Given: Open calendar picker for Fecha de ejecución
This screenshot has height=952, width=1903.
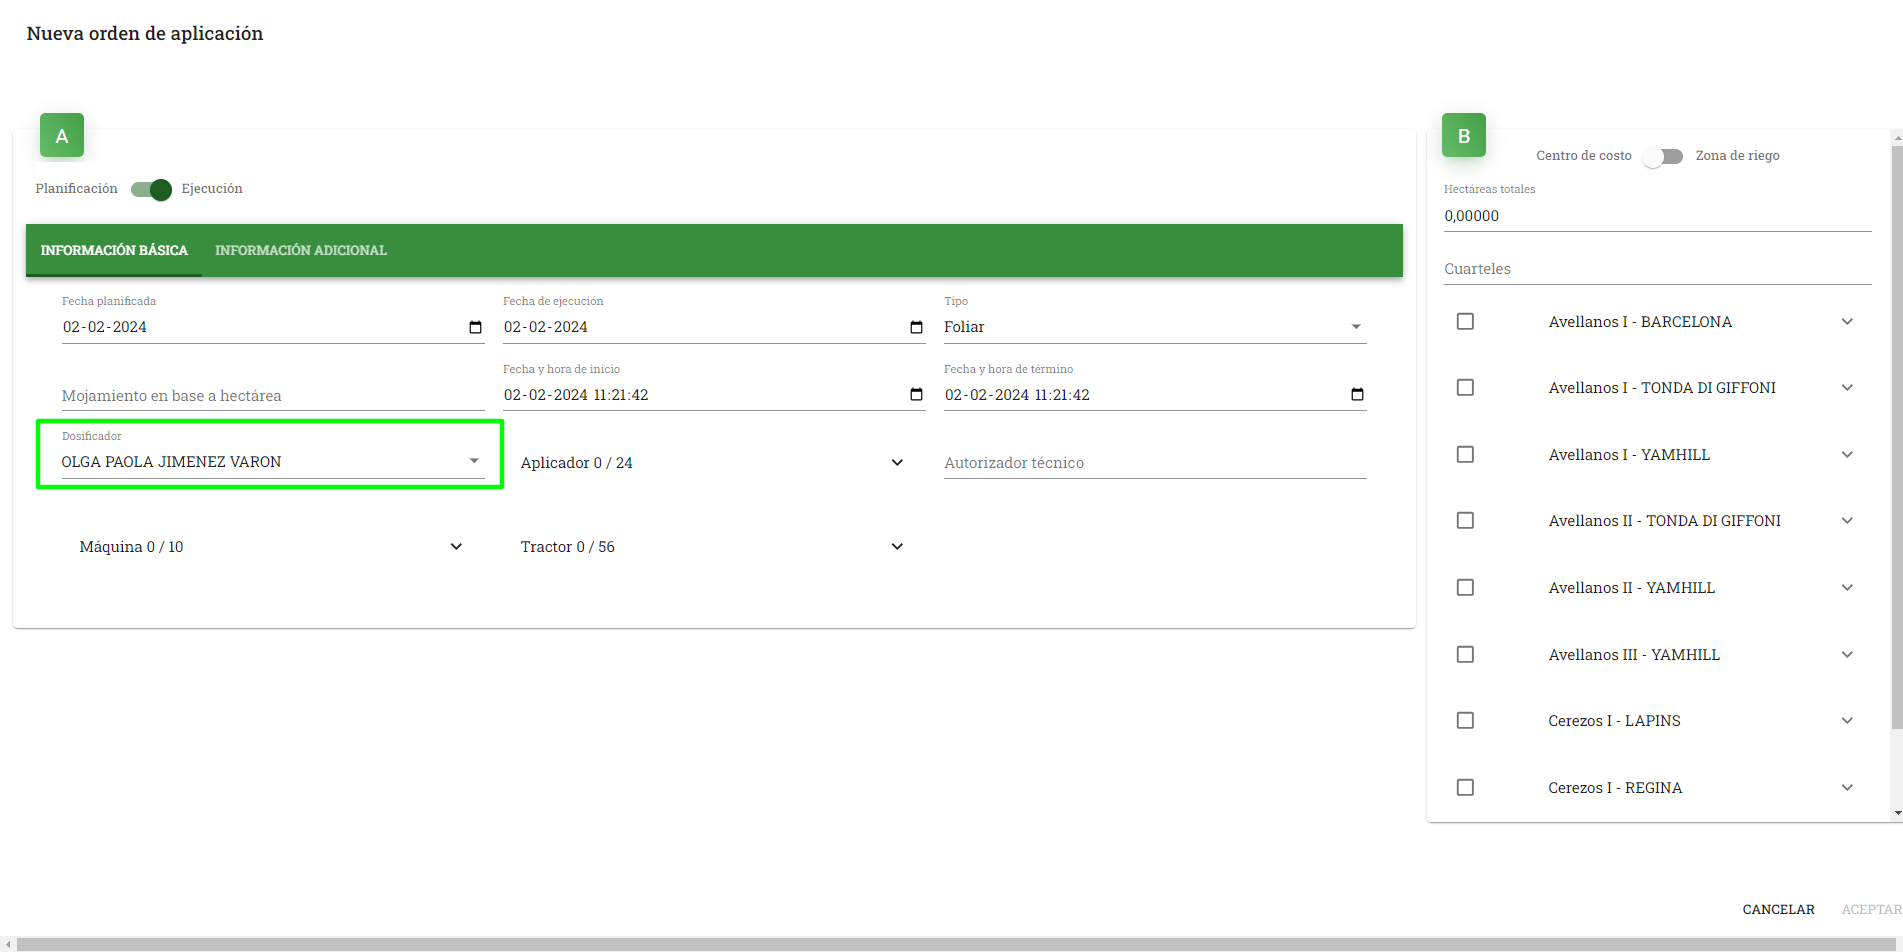Looking at the screenshot, I should [x=916, y=327].
